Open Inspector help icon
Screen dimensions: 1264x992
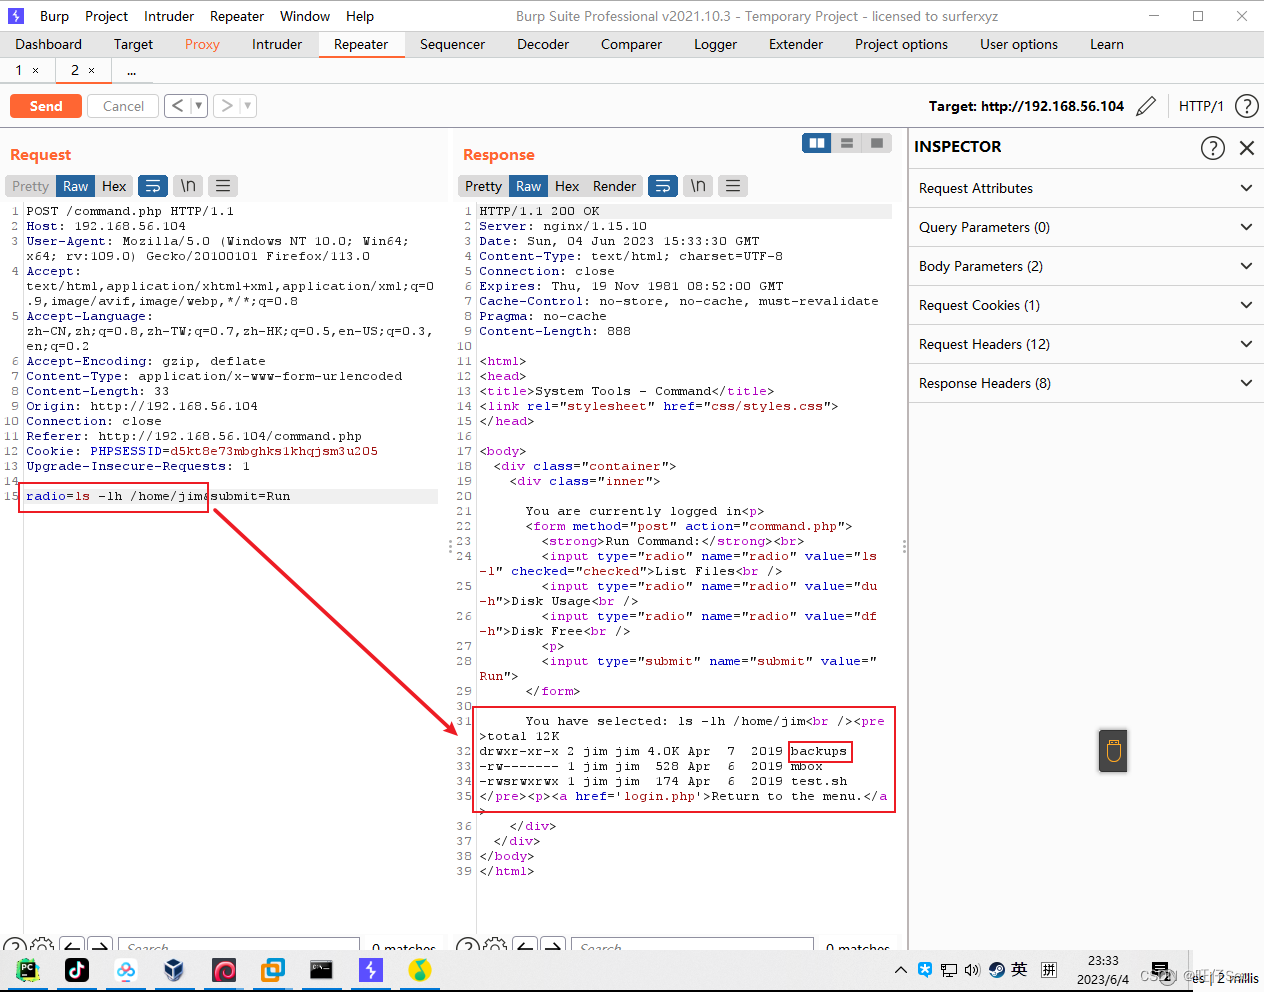(1212, 148)
